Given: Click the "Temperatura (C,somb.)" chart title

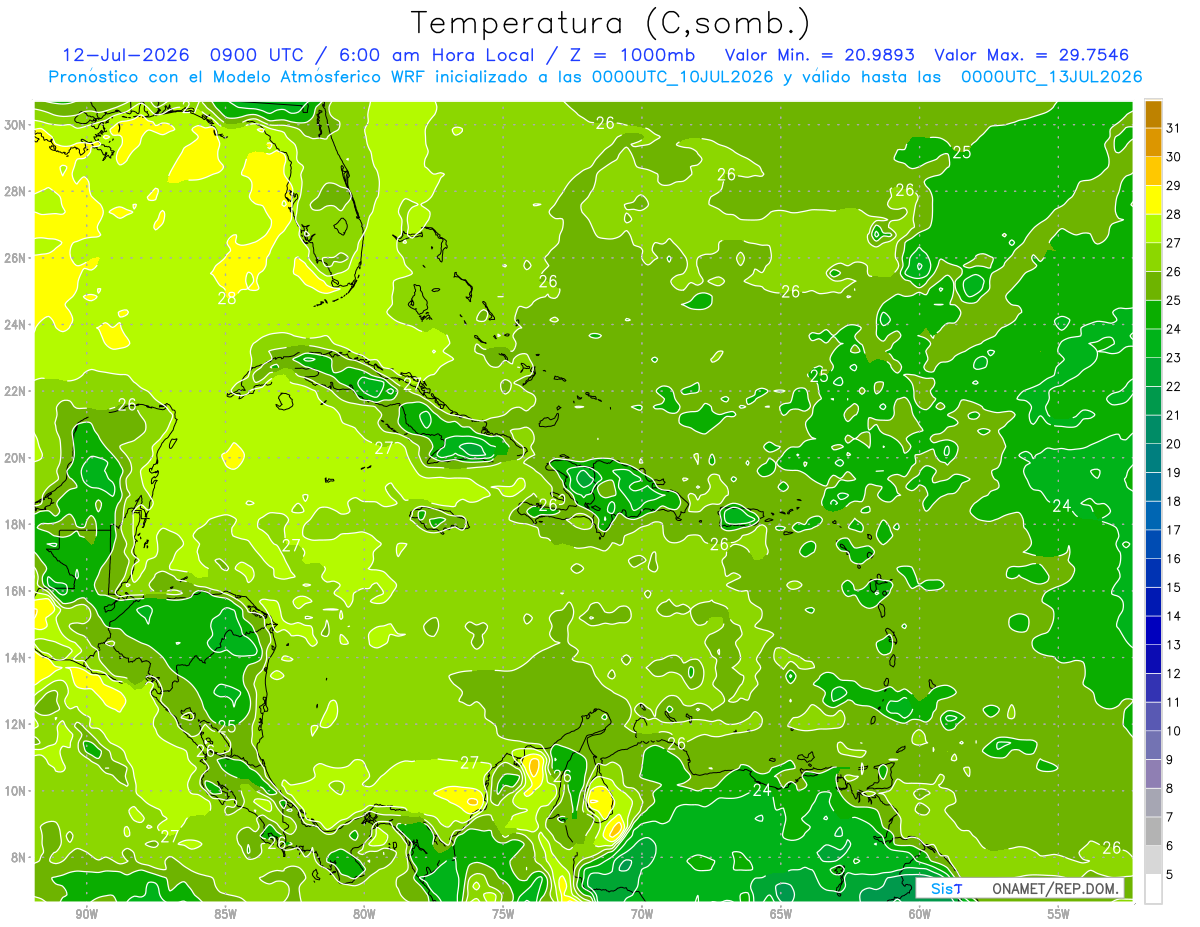Looking at the screenshot, I should point(610,23).
